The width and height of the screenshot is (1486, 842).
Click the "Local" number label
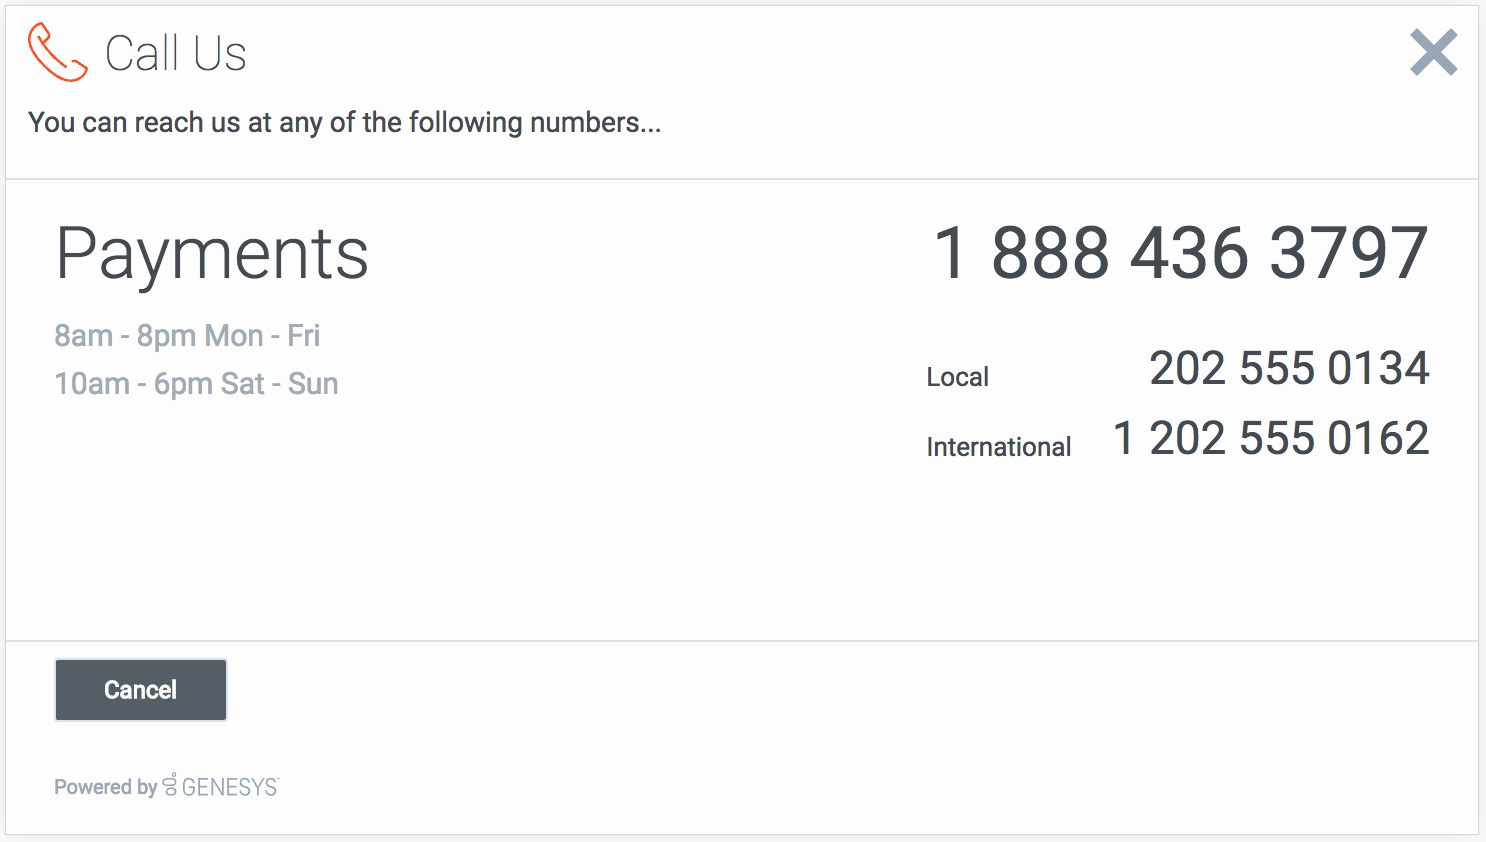point(957,377)
